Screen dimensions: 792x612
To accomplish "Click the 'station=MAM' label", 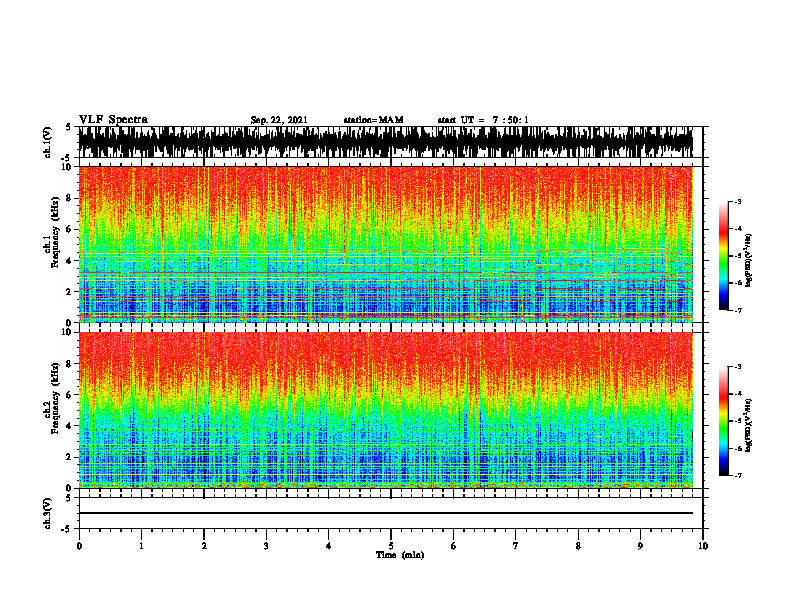I will coord(373,120).
